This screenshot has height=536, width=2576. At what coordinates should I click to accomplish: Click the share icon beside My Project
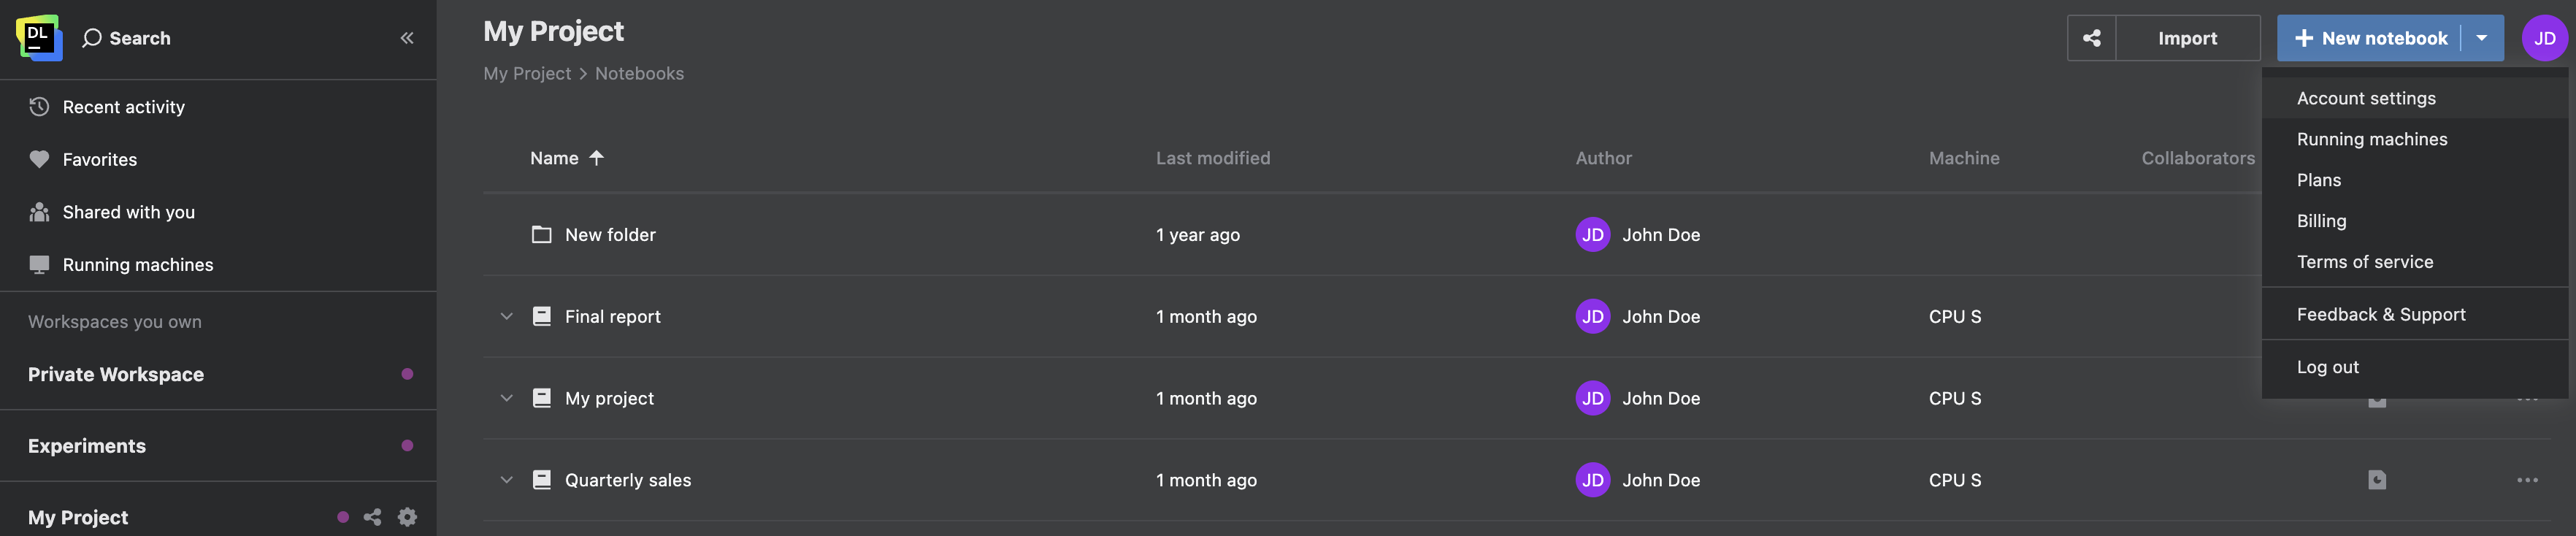click(372, 517)
